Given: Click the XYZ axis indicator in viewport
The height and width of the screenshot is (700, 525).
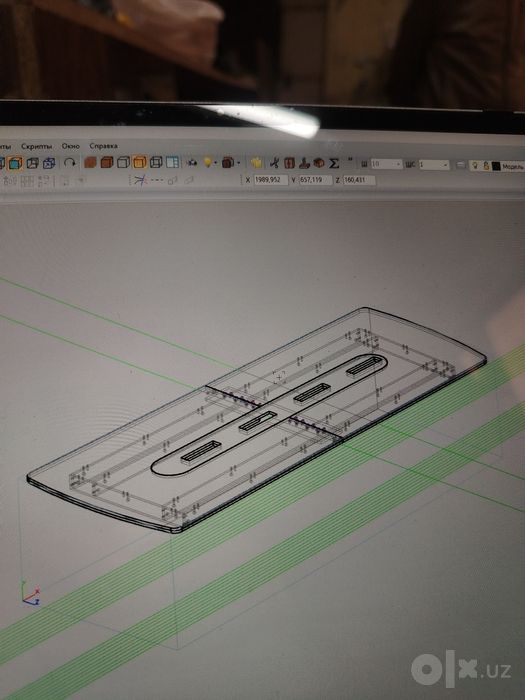Looking at the screenshot, I should 30,595.
